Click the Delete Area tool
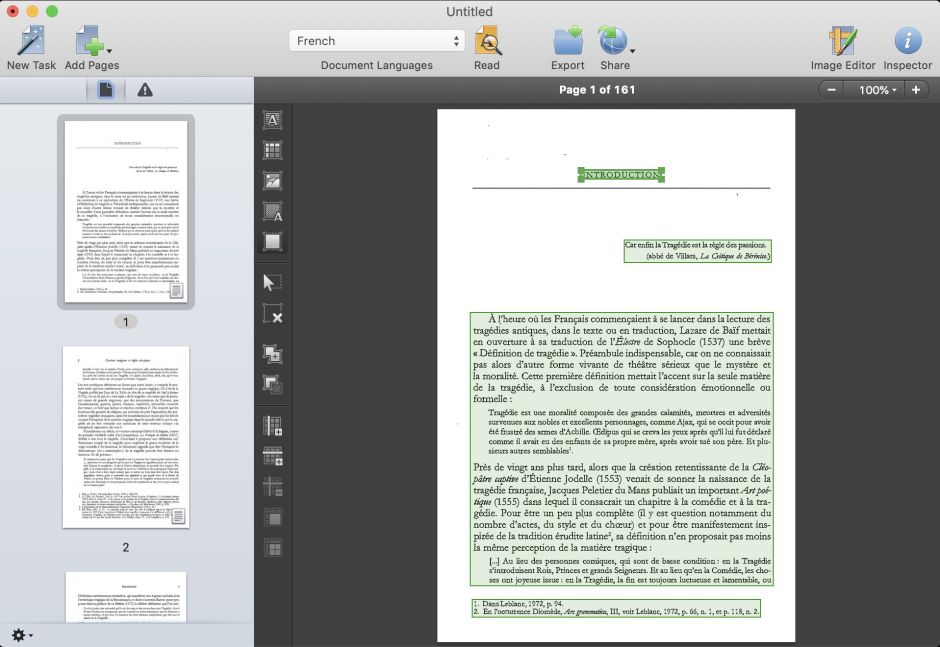The image size is (940, 647). pyautogui.click(x=272, y=315)
